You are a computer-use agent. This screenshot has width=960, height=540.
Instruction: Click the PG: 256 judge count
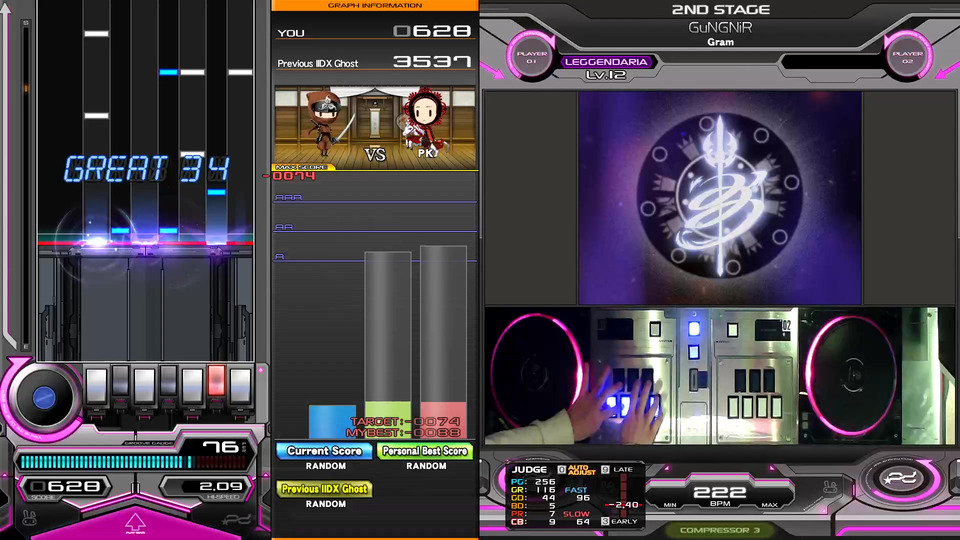pyautogui.click(x=533, y=482)
